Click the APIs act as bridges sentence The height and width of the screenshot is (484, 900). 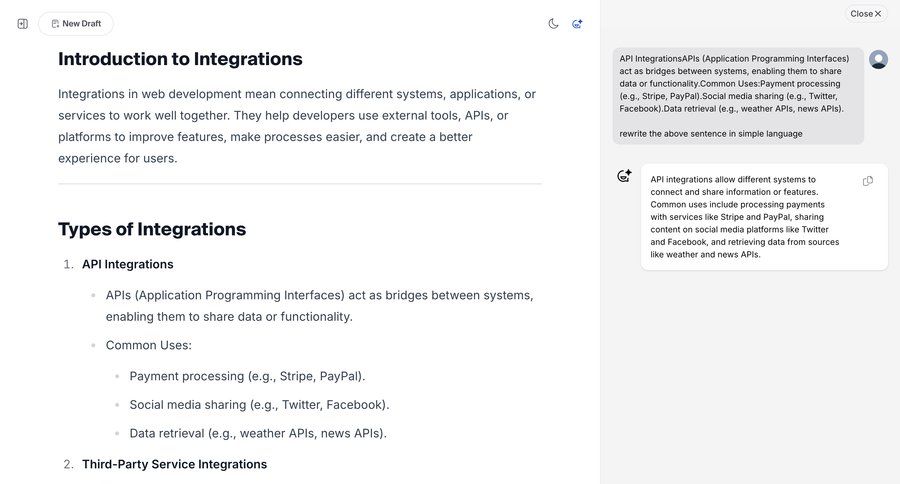[x=319, y=305]
